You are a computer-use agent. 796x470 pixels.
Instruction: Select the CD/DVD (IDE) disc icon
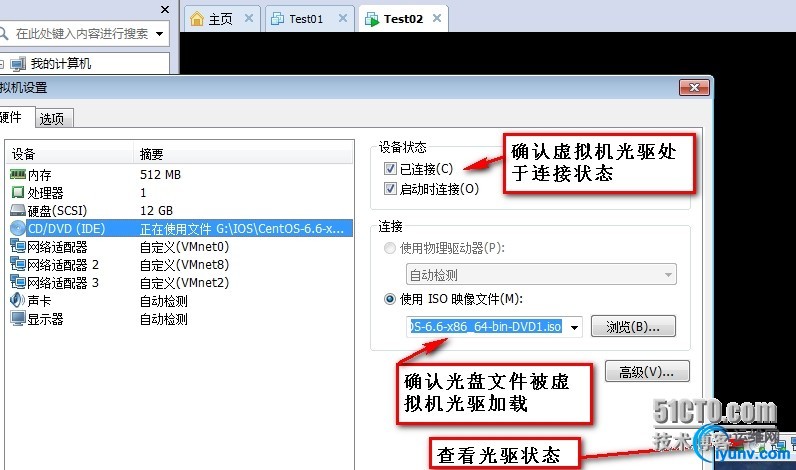[18, 228]
